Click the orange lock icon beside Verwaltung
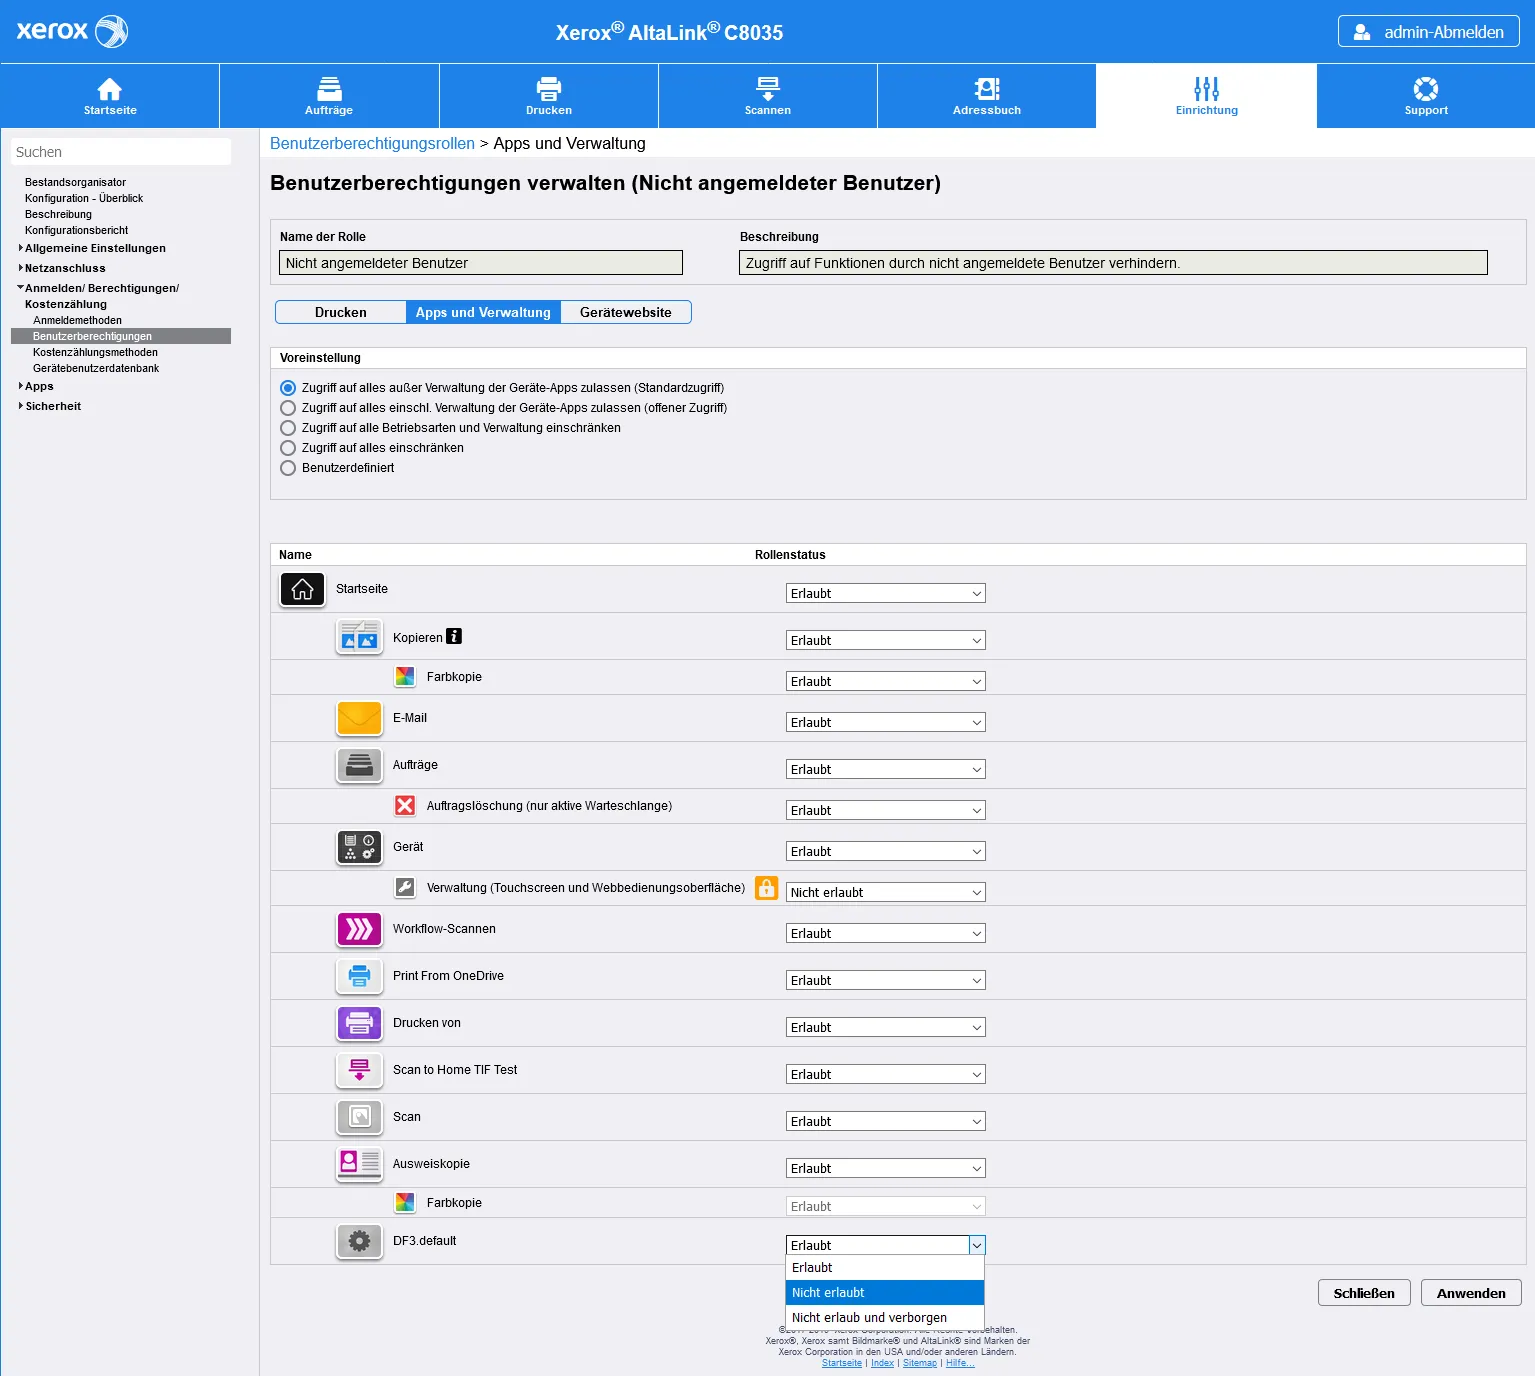1535x1376 pixels. coord(766,888)
